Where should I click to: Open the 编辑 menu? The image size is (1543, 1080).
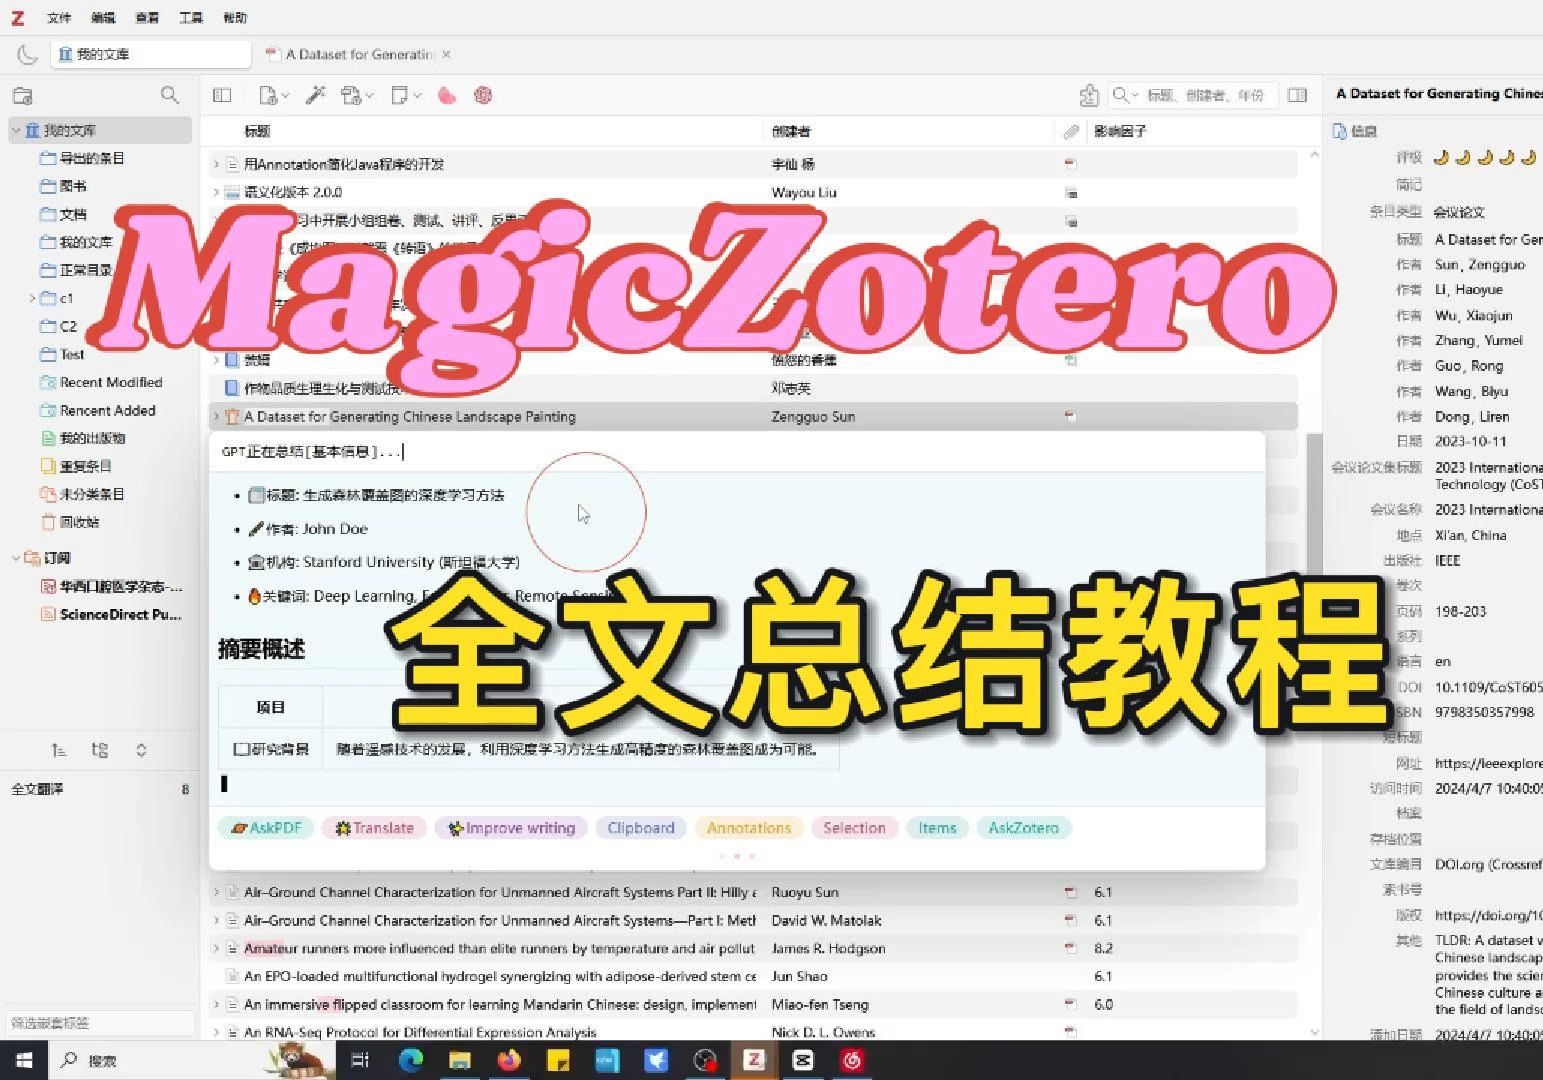point(103,18)
